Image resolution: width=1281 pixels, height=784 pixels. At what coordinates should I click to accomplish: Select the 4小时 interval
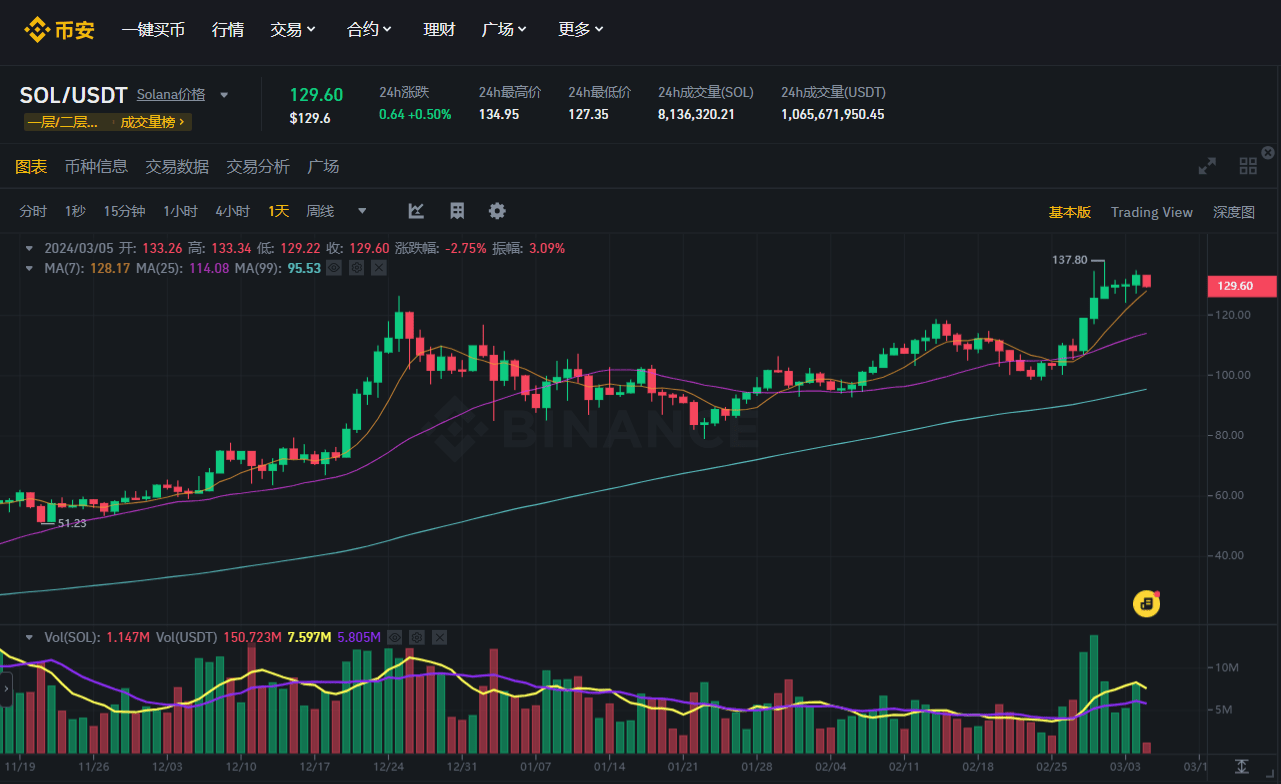click(x=232, y=211)
